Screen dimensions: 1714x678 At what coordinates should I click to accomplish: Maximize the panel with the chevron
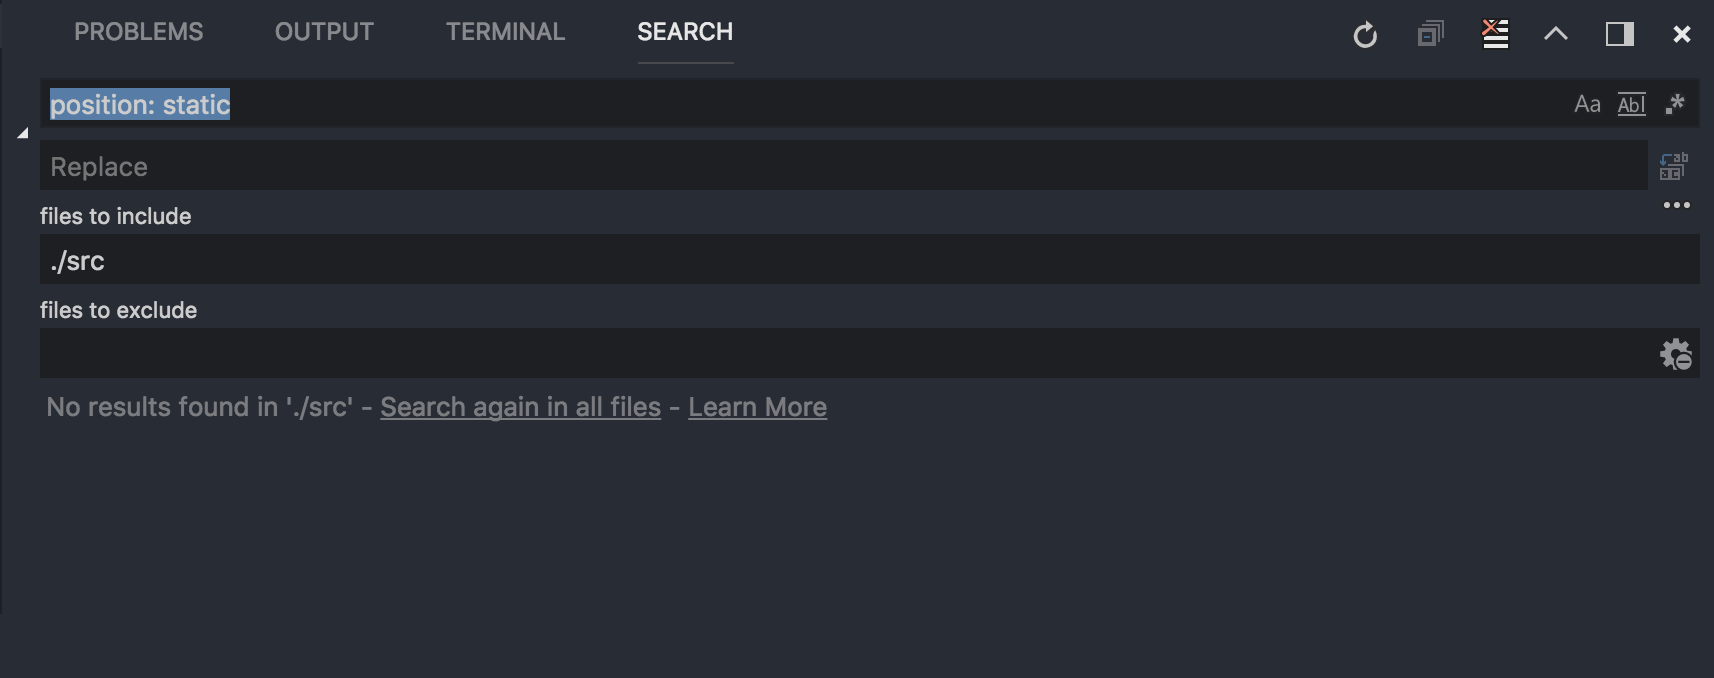click(x=1556, y=33)
